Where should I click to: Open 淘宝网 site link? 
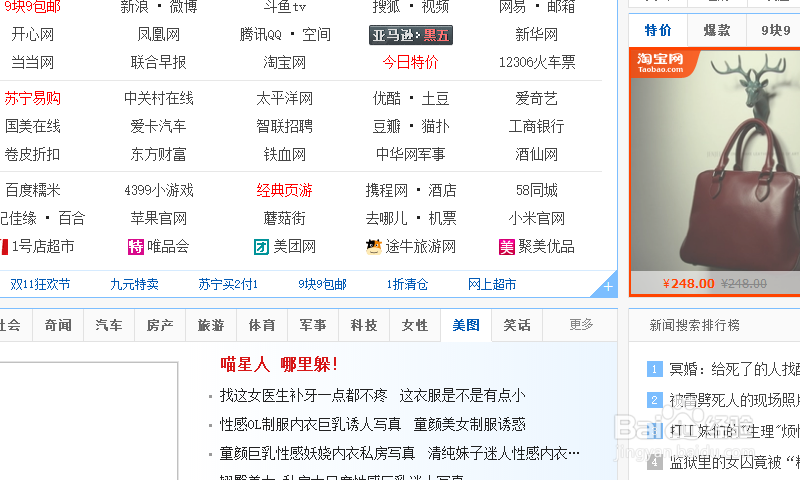point(285,62)
